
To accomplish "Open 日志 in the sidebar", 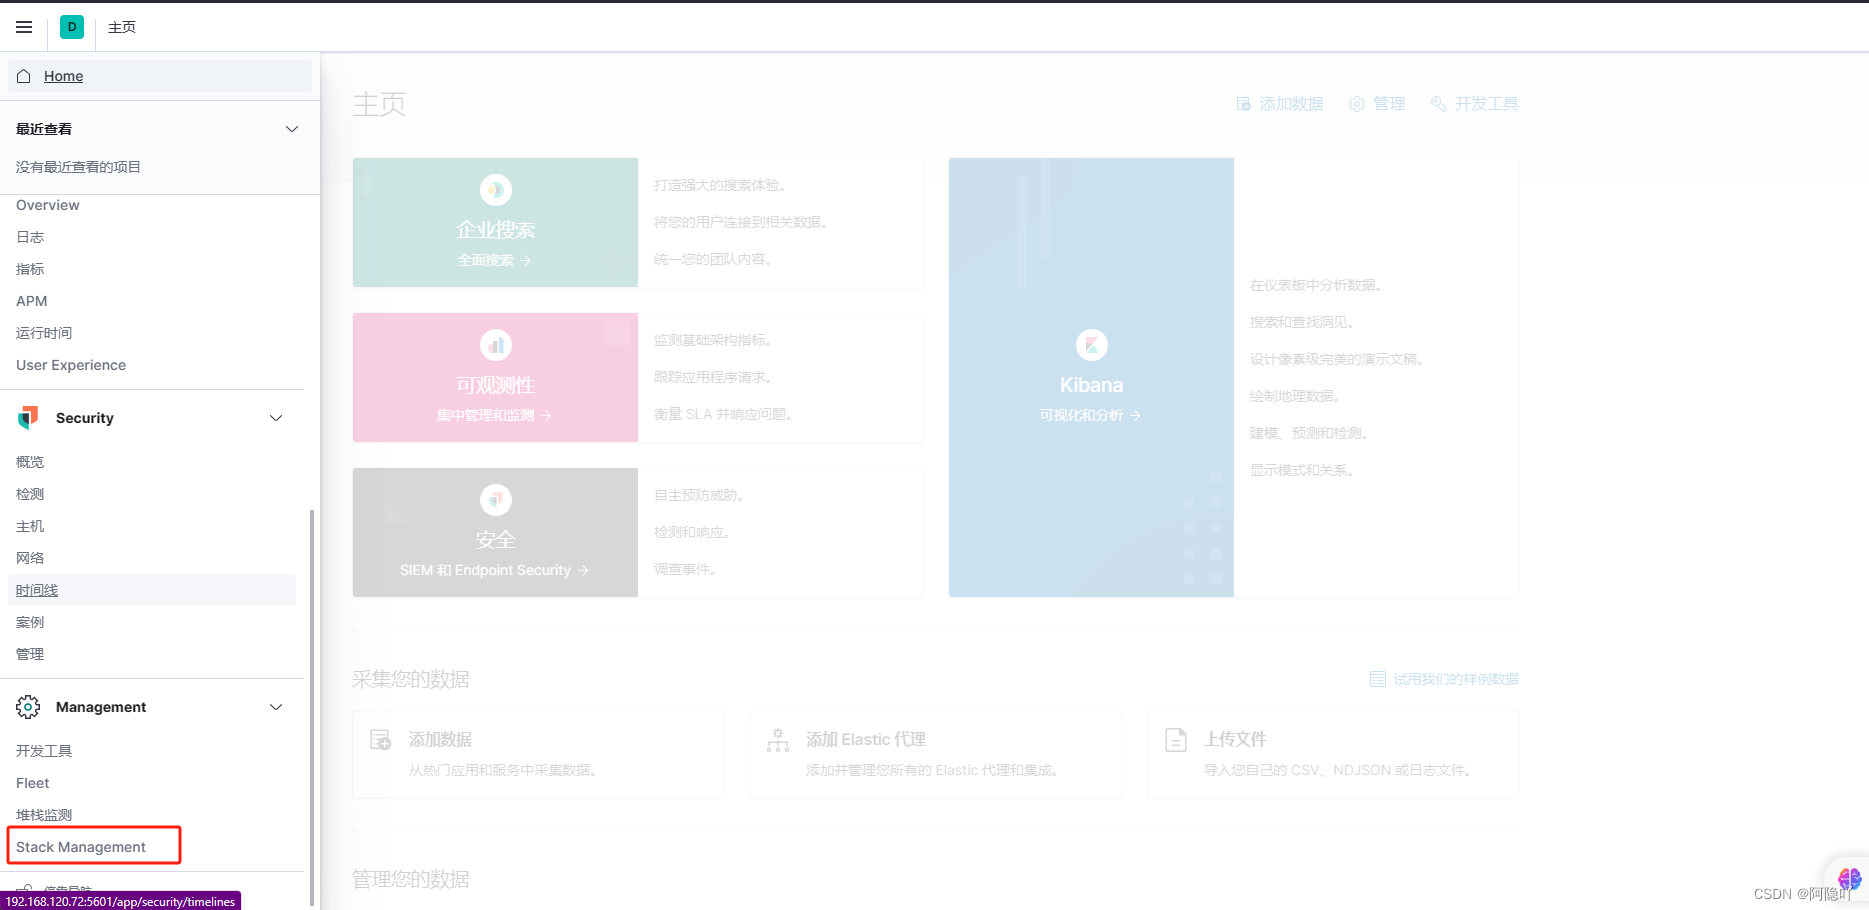I will 30,237.
